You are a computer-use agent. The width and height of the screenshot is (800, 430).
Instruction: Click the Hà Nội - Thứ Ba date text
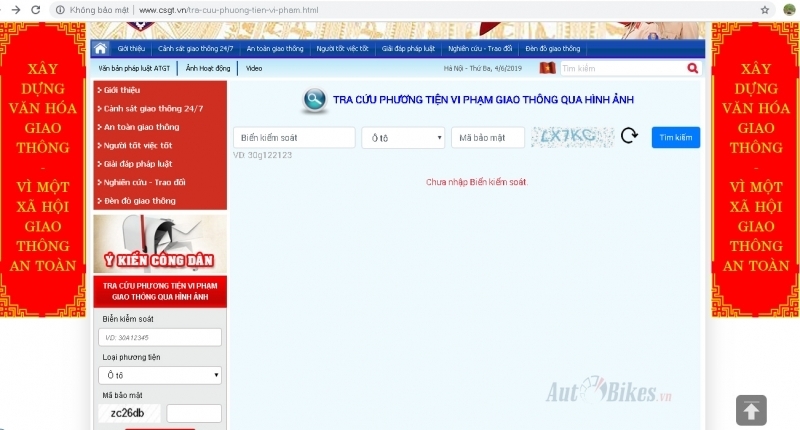coord(483,68)
